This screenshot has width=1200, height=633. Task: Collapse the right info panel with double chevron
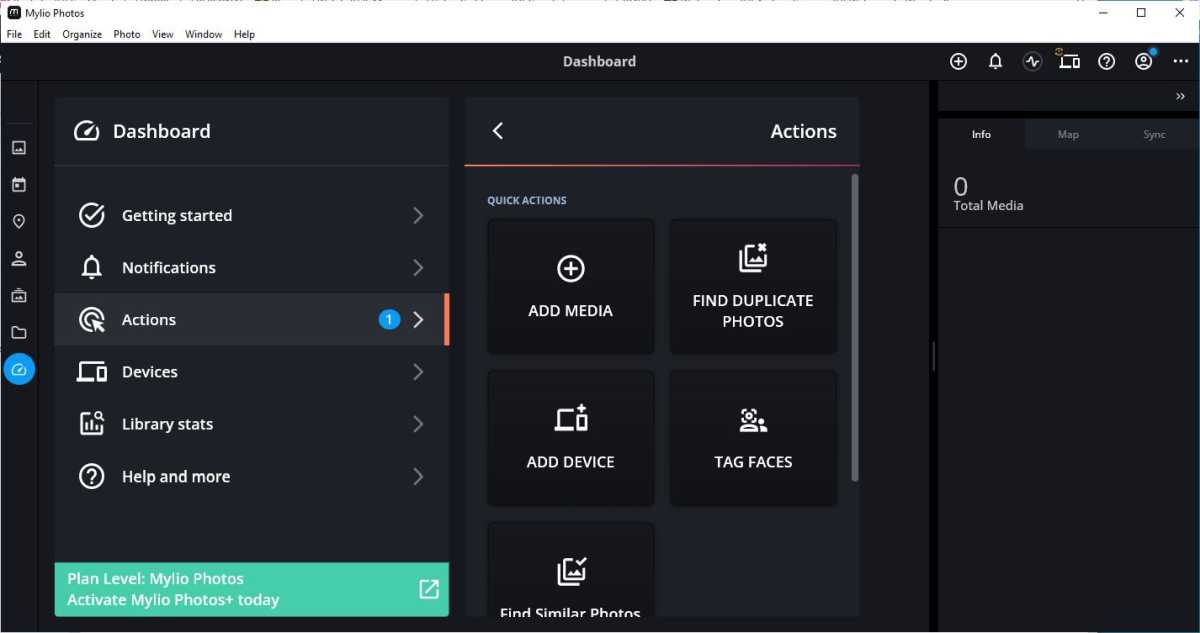tap(1180, 97)
